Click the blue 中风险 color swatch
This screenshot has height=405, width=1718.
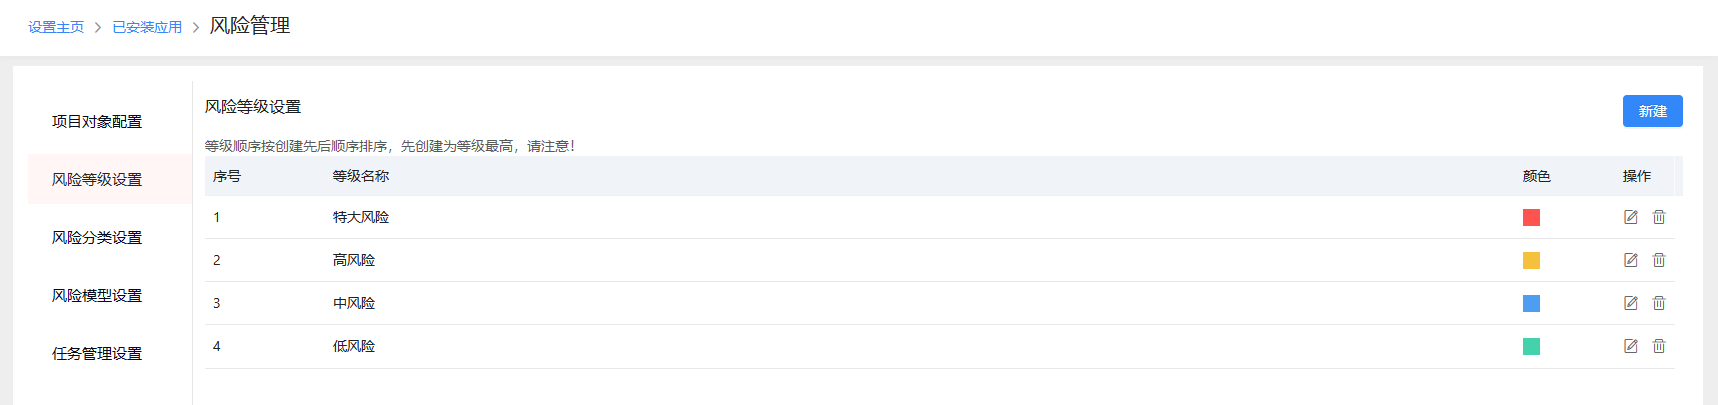[1531, 303]
